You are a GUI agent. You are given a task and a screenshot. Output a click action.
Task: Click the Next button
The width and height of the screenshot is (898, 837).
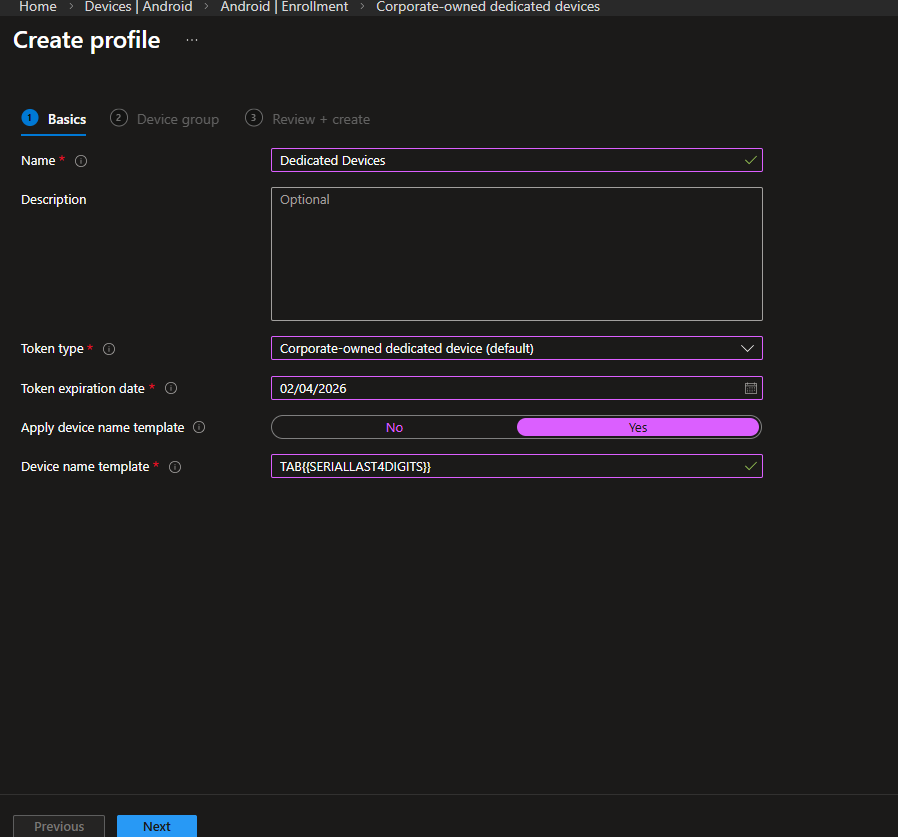(x=157, y=826)
